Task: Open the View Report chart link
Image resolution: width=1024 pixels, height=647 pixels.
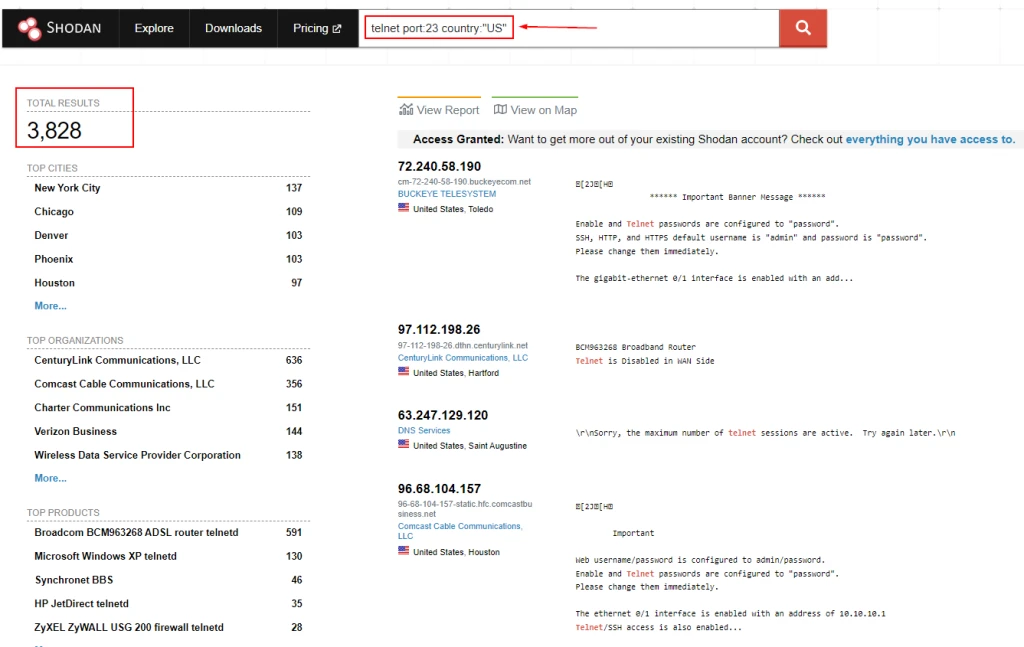Action: [x=439, y=110]
